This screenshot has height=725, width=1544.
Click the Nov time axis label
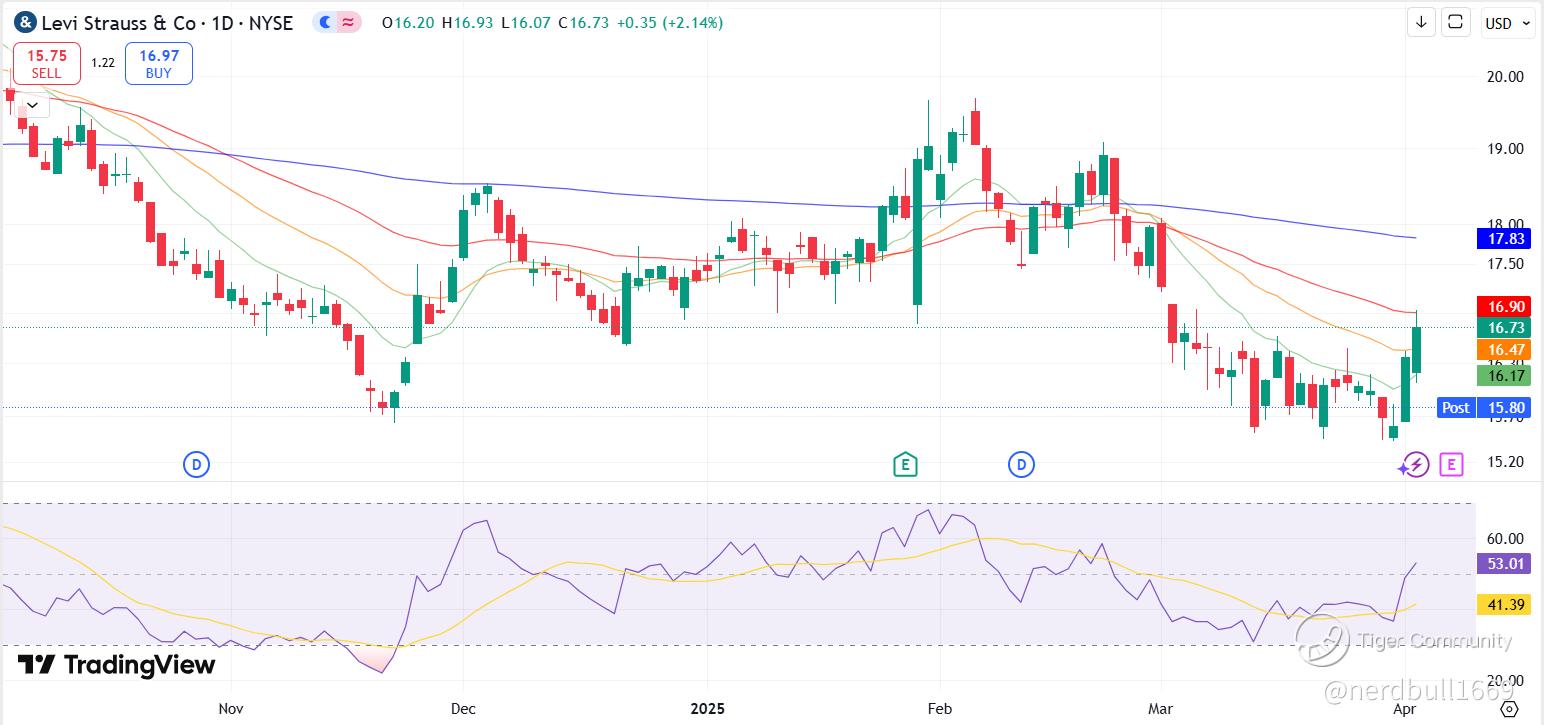(x=231, y=709)
